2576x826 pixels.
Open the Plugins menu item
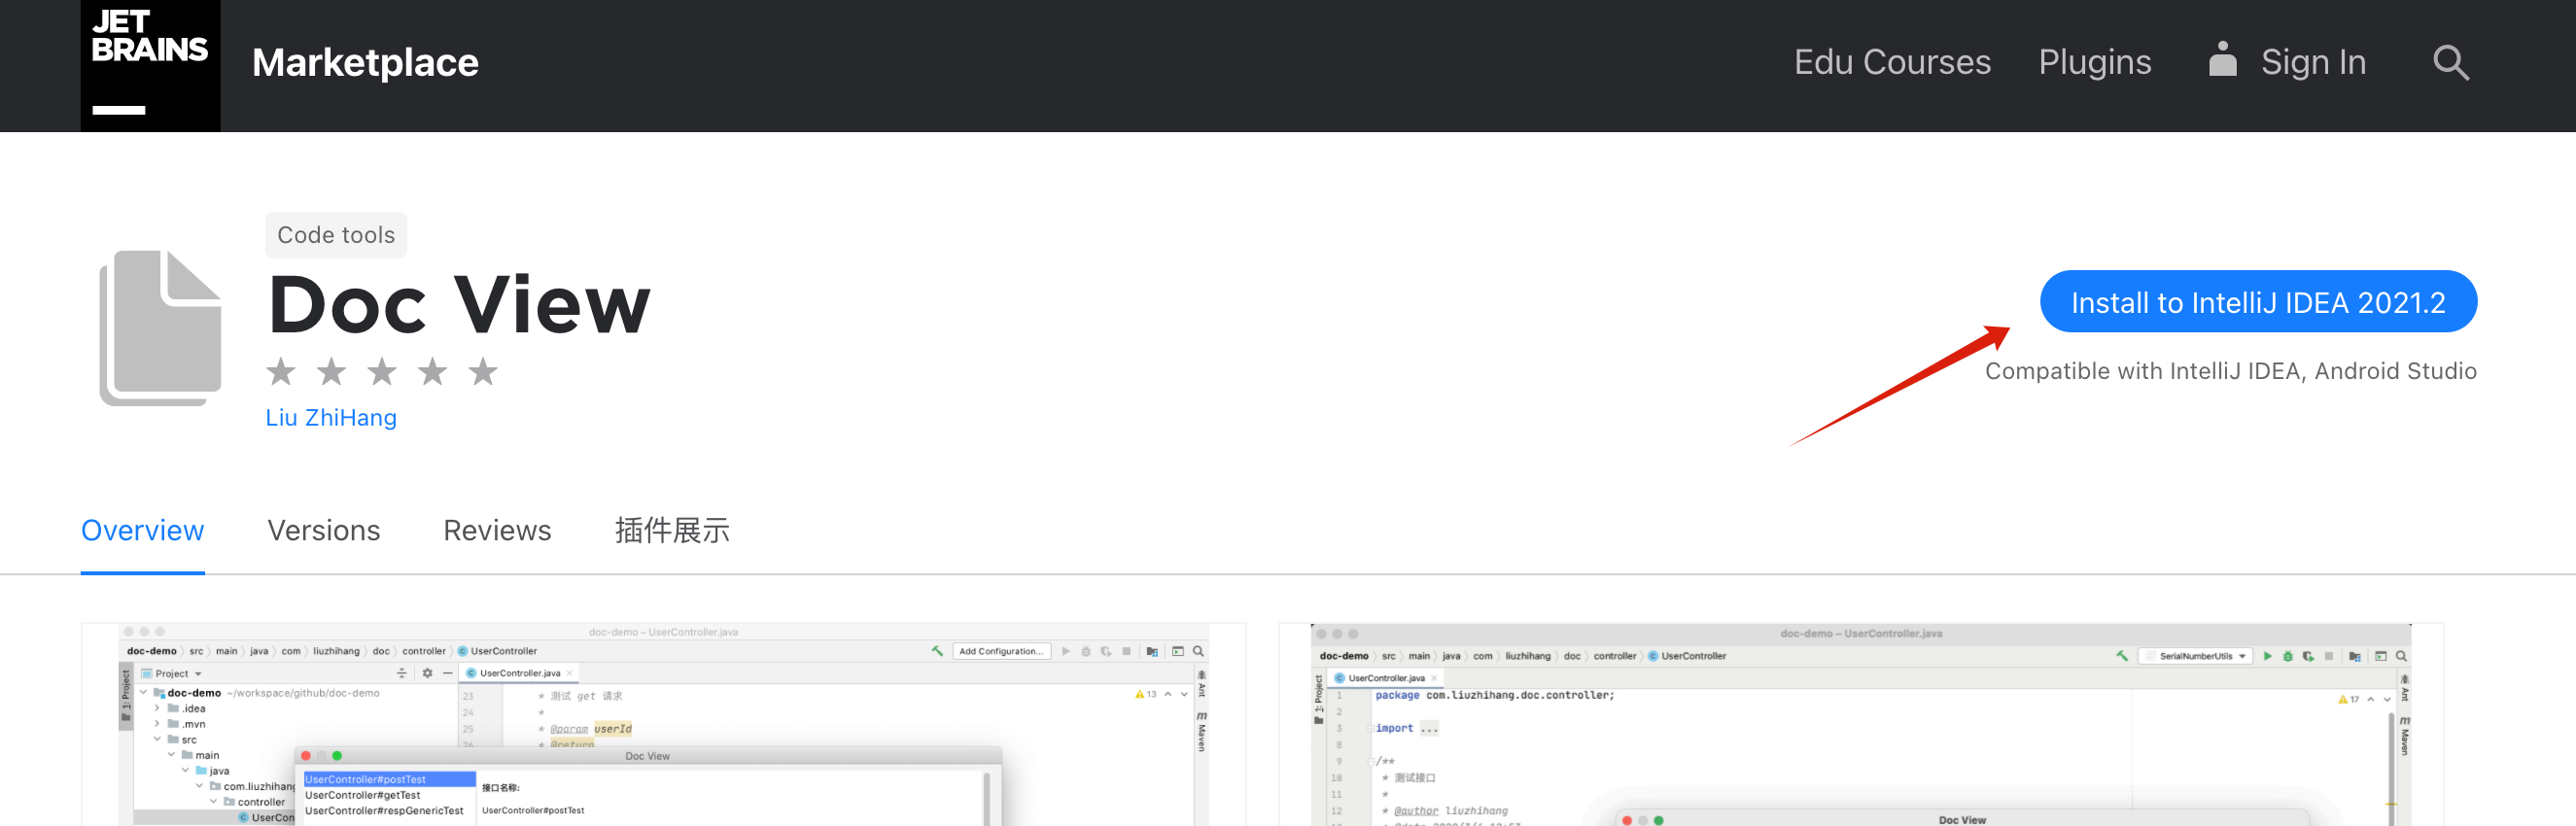click(2094, 62)
